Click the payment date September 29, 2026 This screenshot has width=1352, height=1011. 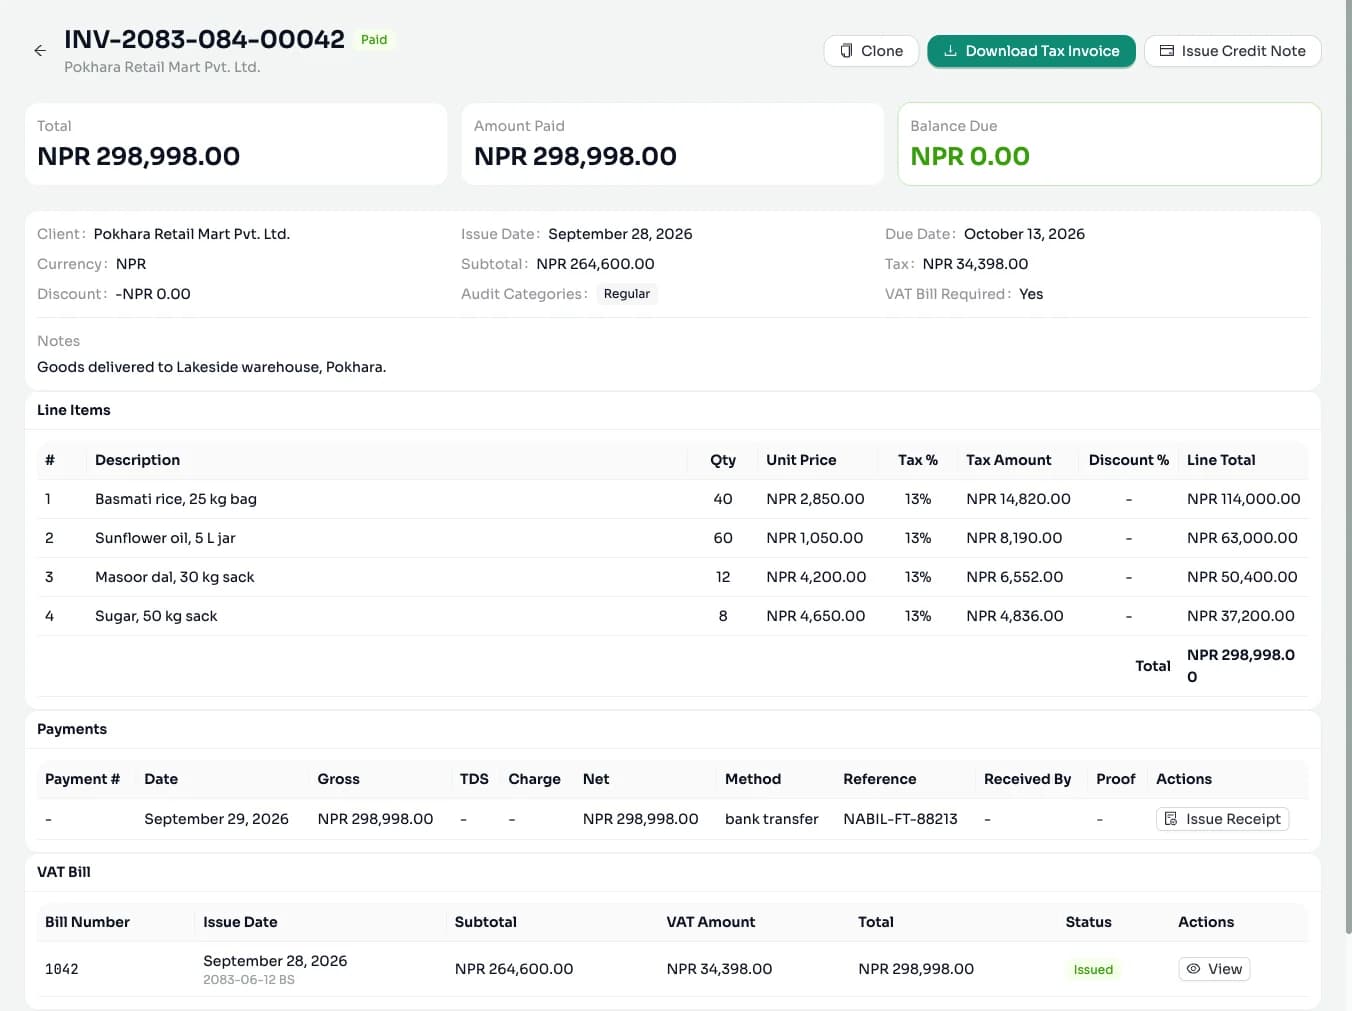point(216,819)
